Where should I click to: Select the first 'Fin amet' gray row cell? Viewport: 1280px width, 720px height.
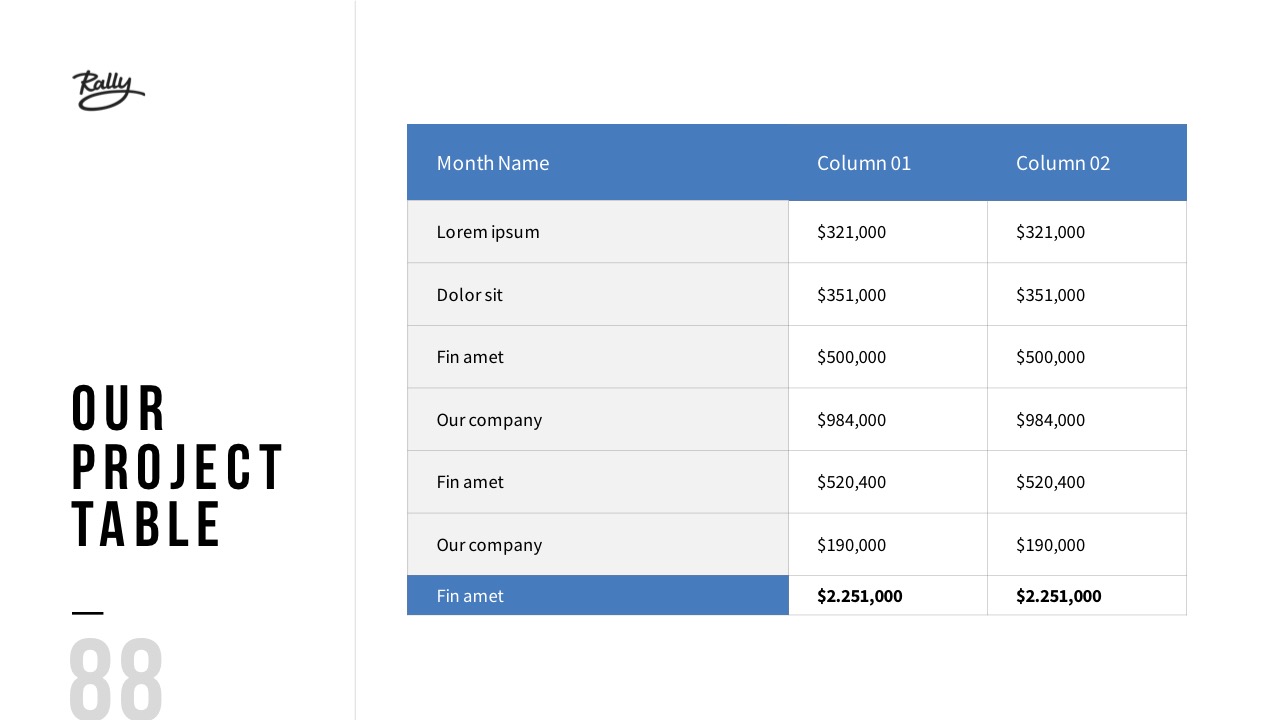470,357
